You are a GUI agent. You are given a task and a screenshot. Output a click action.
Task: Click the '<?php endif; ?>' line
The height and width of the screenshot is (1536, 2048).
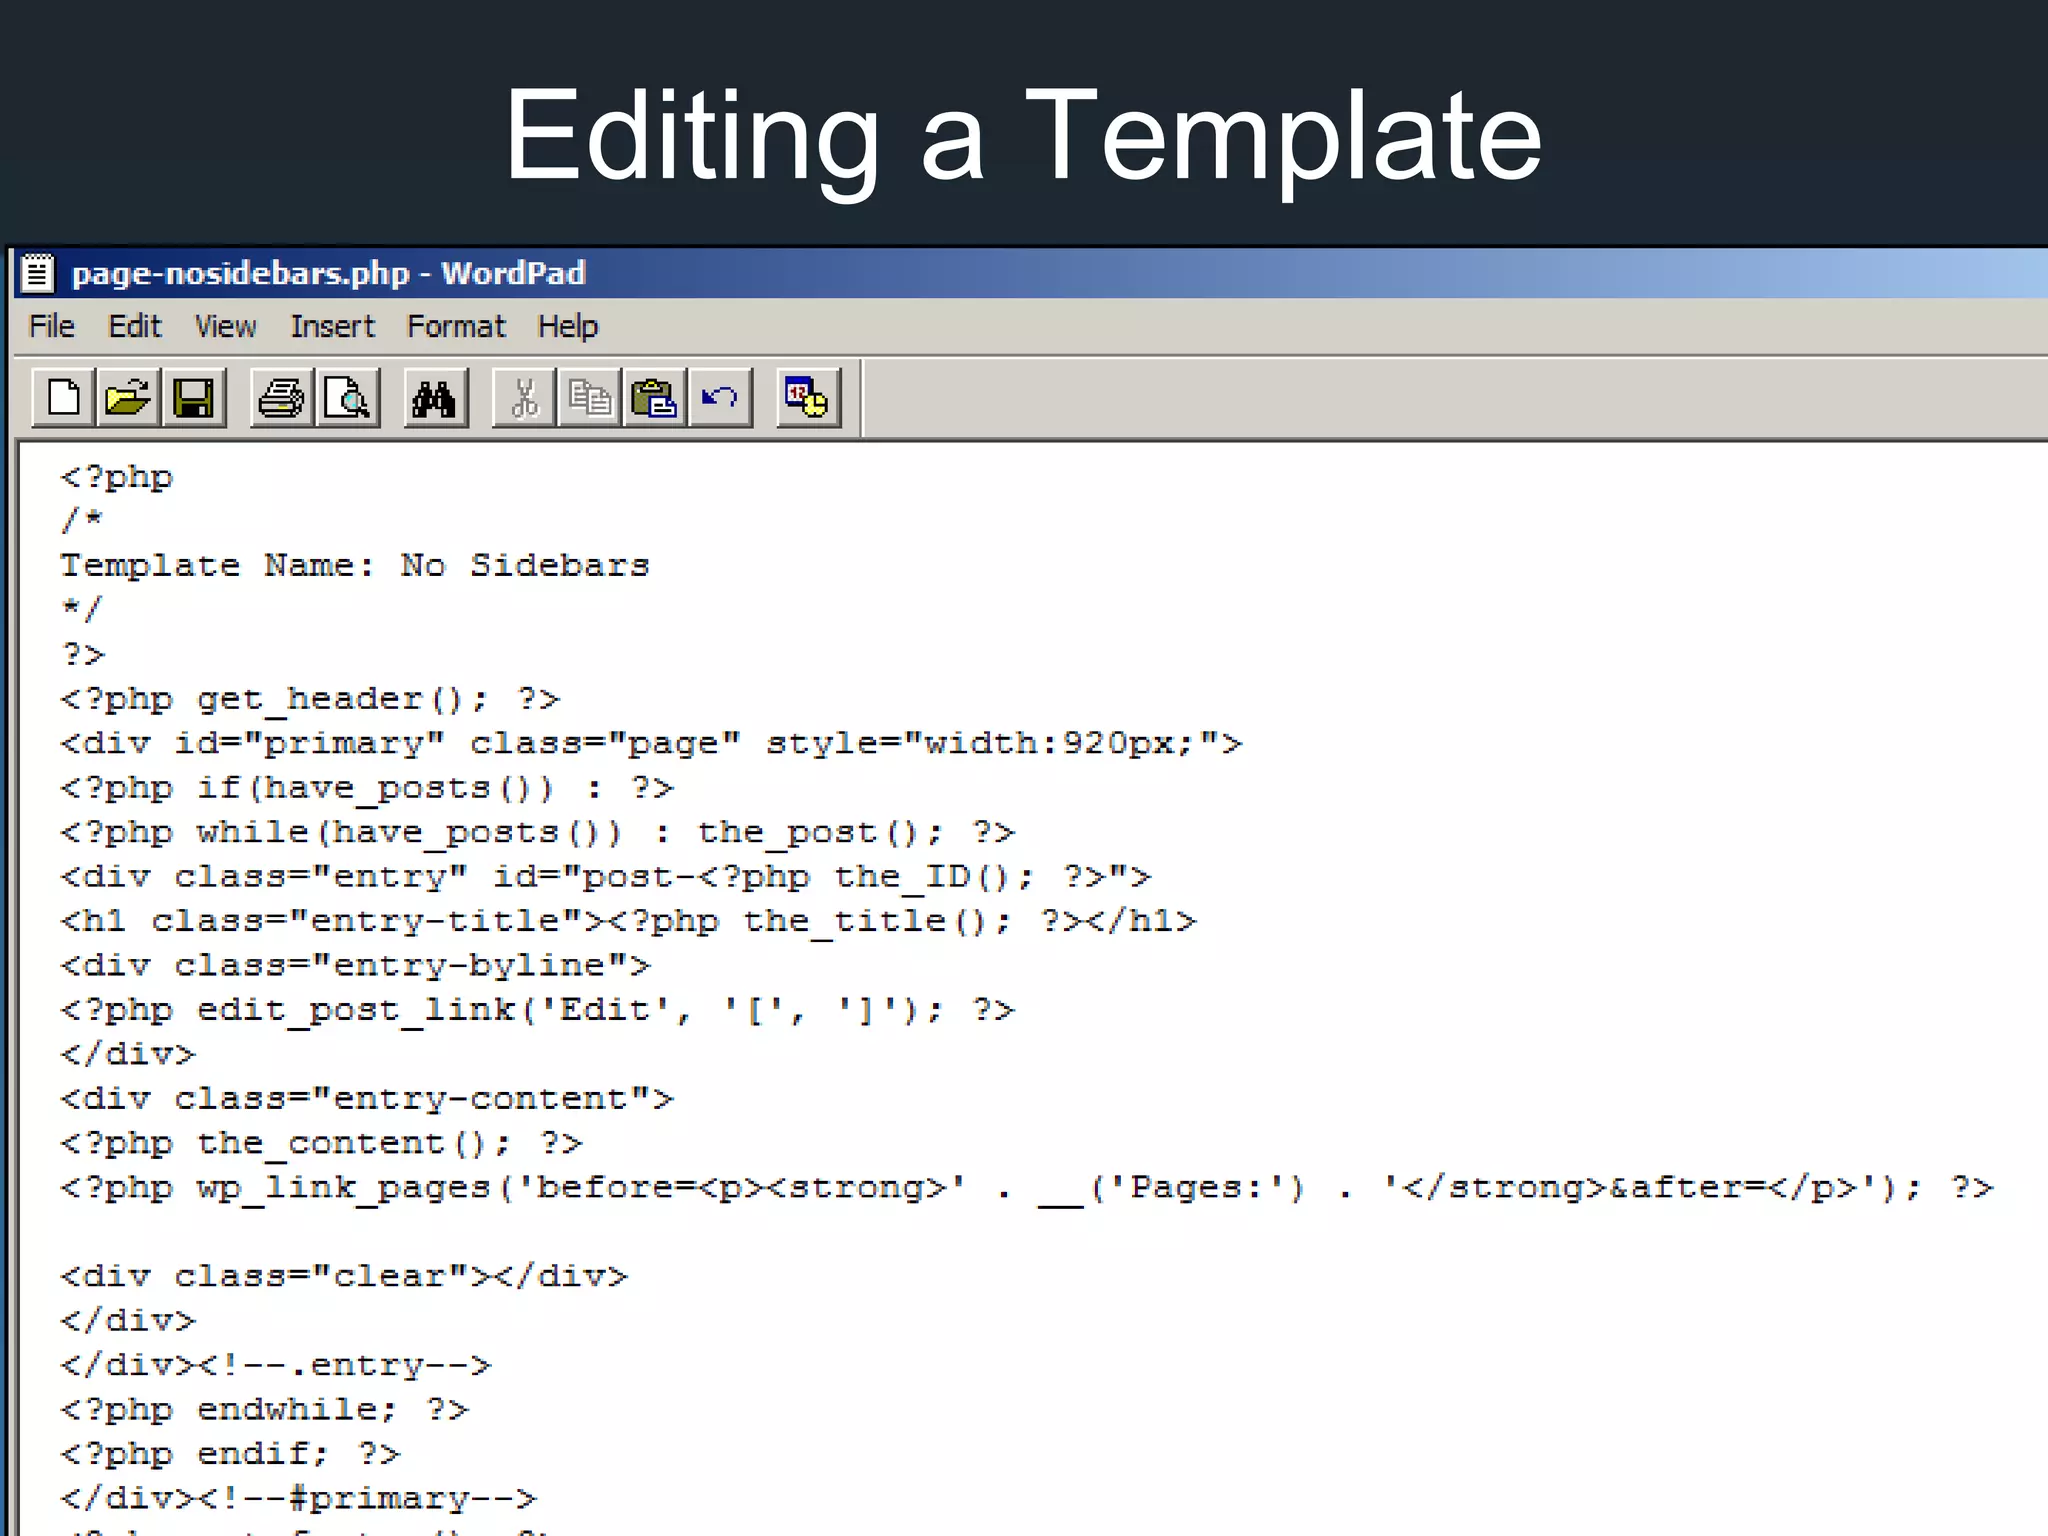click(230, 1454)
